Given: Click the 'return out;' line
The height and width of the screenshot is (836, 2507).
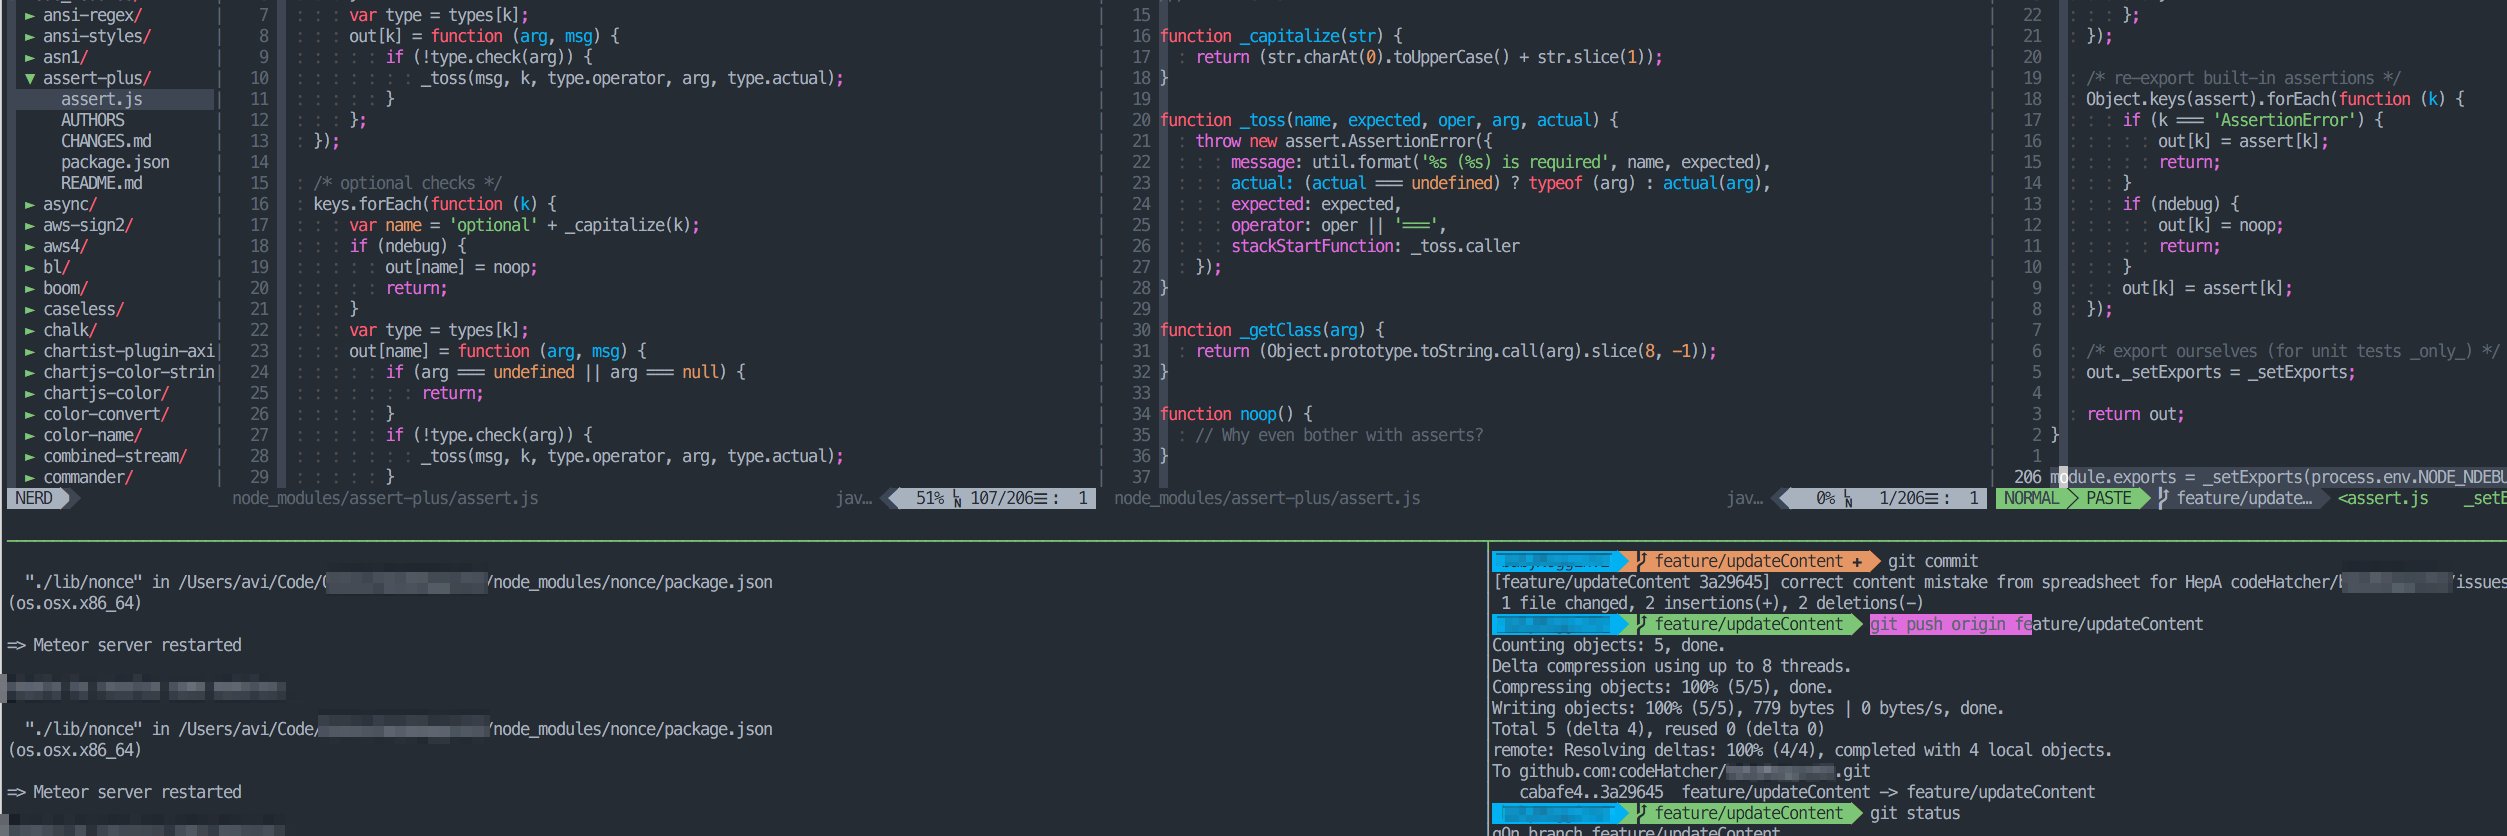Looking at the screenshot, I should click(2135, 415).
